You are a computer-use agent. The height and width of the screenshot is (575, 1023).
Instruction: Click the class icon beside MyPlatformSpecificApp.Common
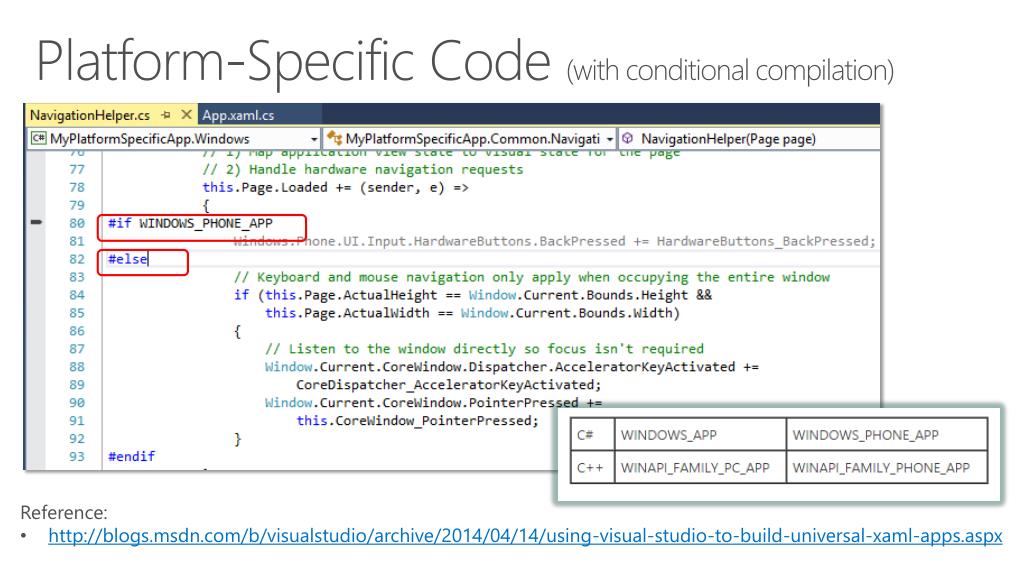click(334, 138)
